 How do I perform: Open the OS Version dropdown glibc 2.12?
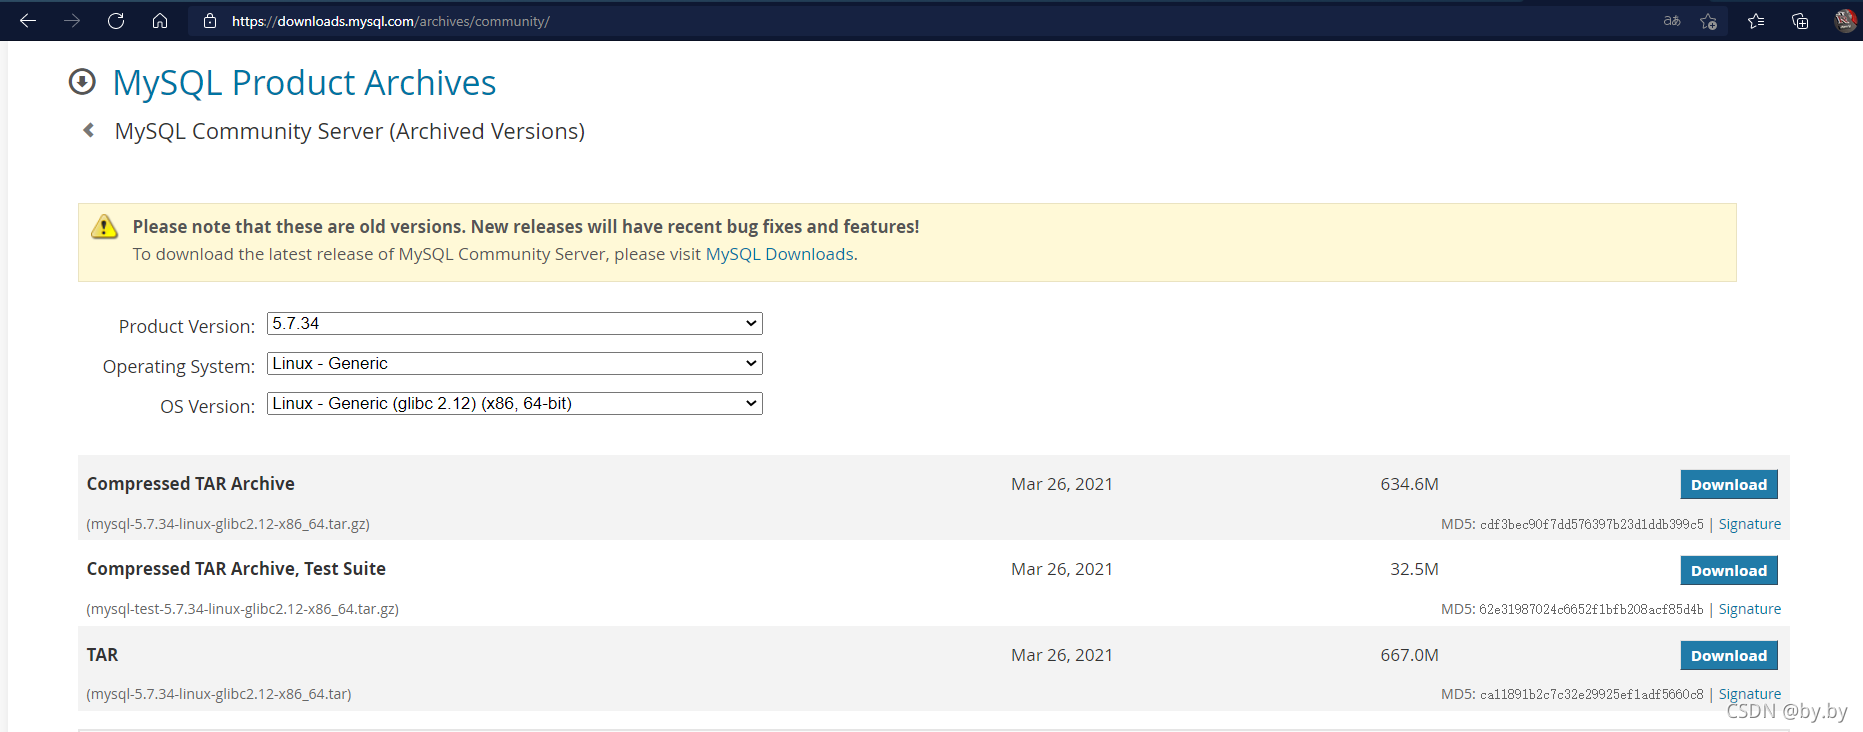(x=515, y=404)
